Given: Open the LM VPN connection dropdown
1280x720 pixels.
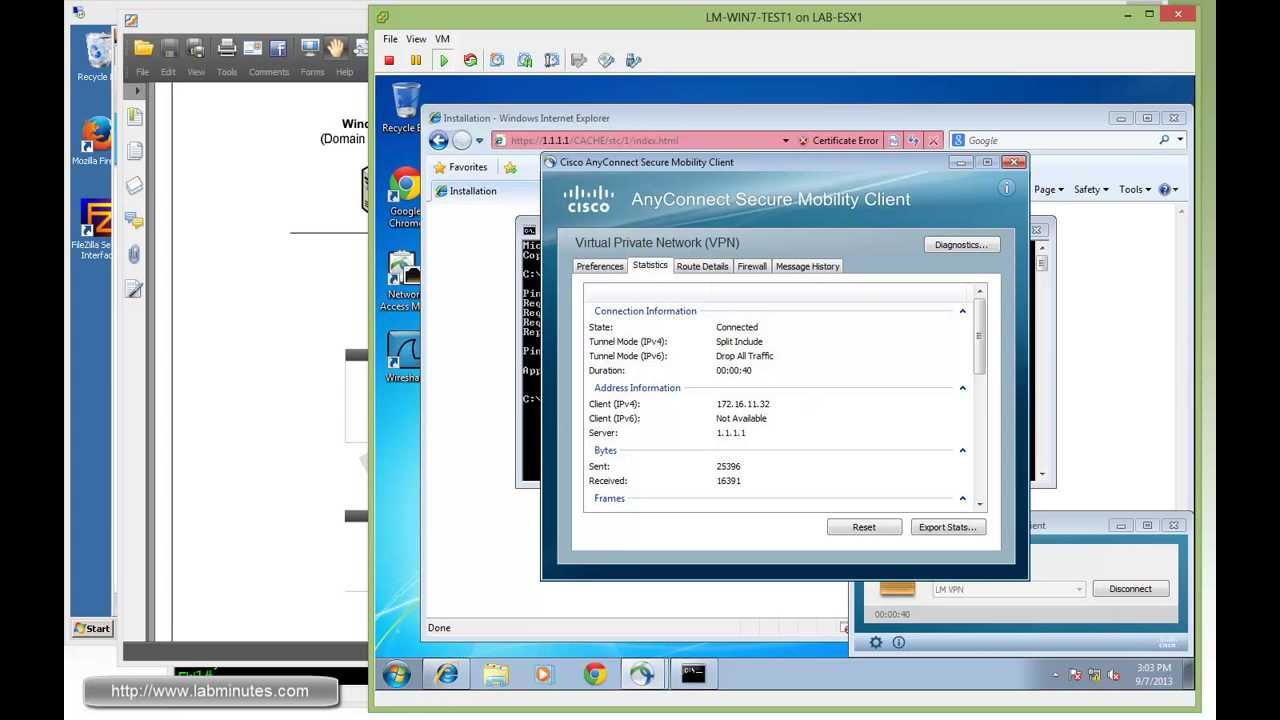Looking at the screenshot, I should pos(1079,589).
